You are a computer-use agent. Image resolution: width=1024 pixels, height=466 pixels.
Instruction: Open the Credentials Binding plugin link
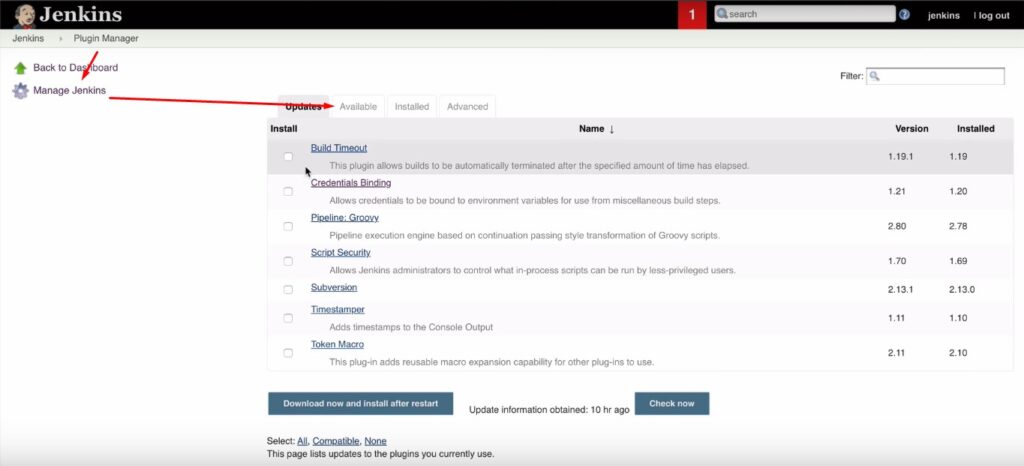click(351, 183)
